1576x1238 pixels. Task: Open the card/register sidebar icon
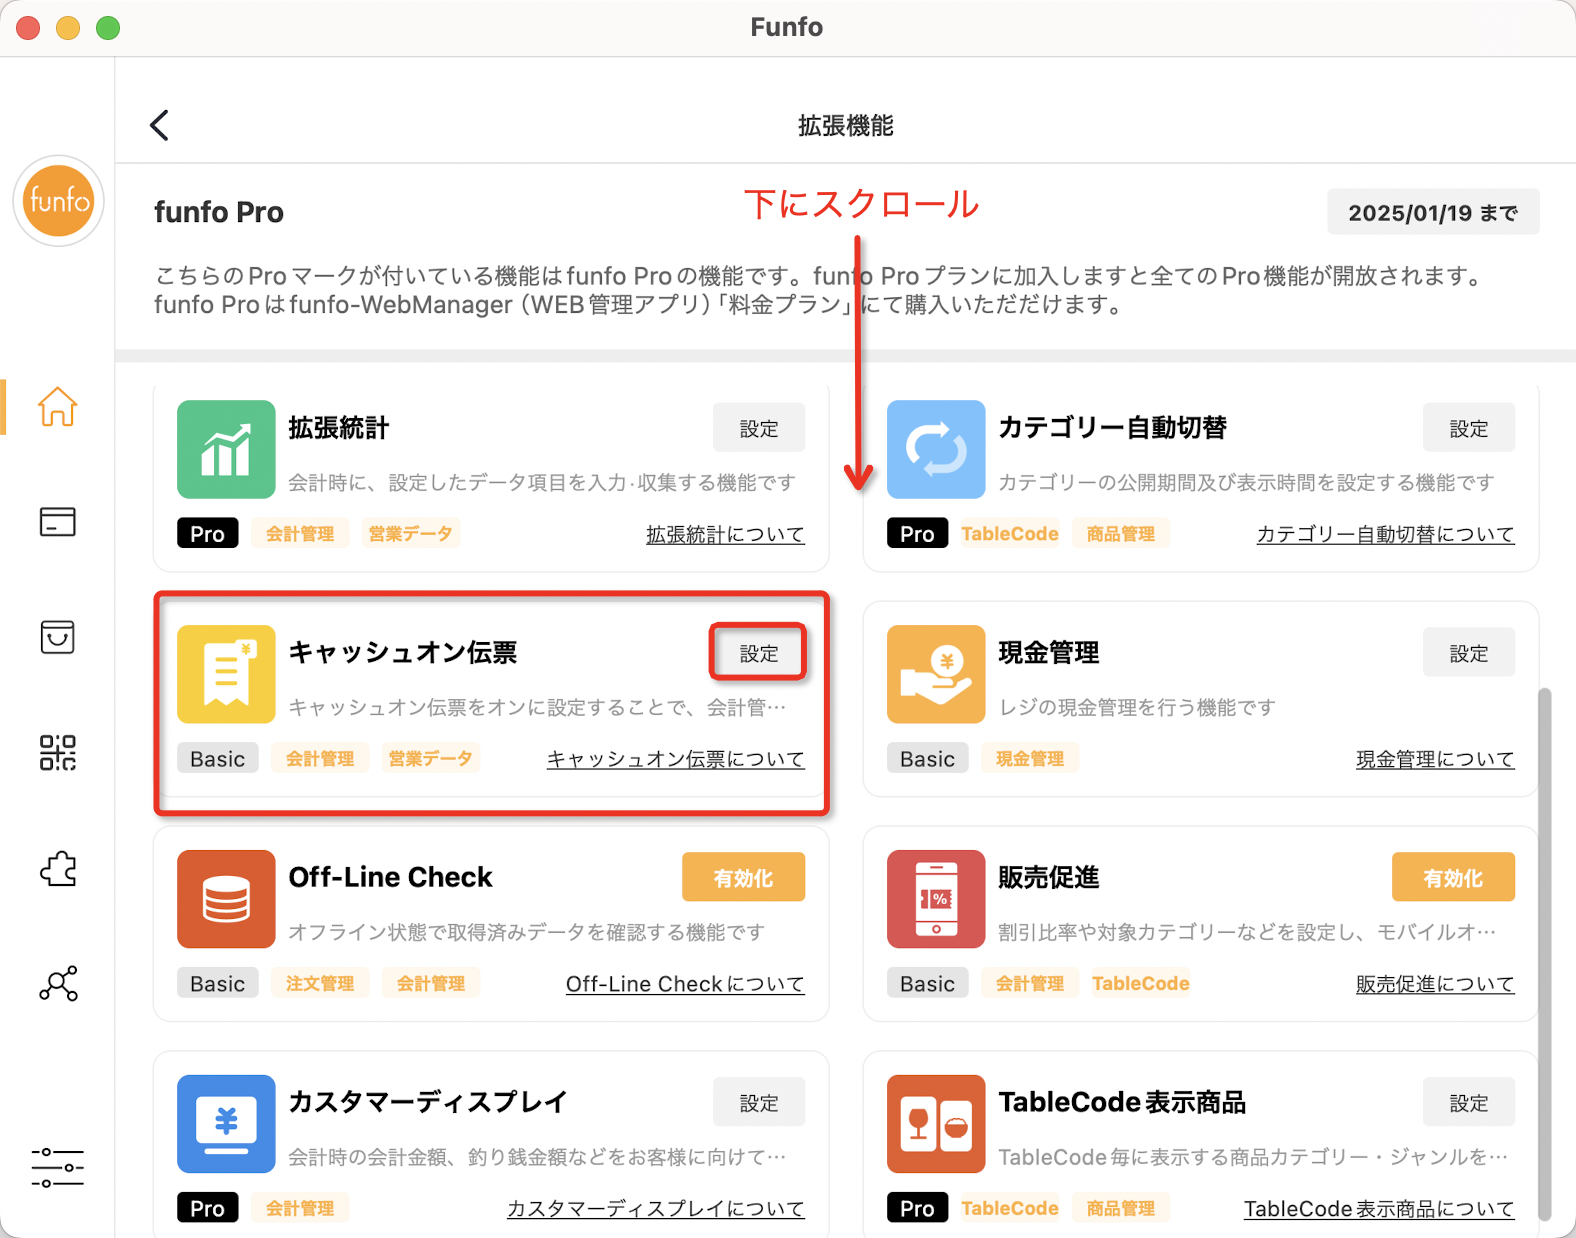(x=58, y=521)
